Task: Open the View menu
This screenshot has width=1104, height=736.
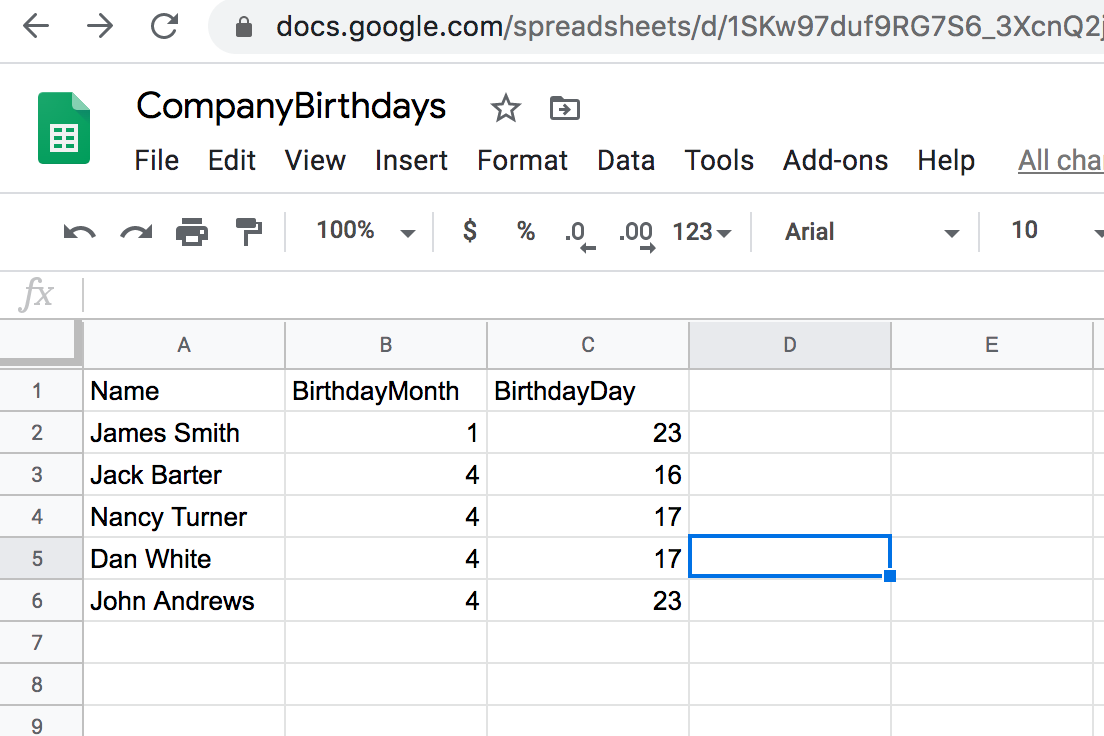Action: pyautogui.click(x=315, y=161)
